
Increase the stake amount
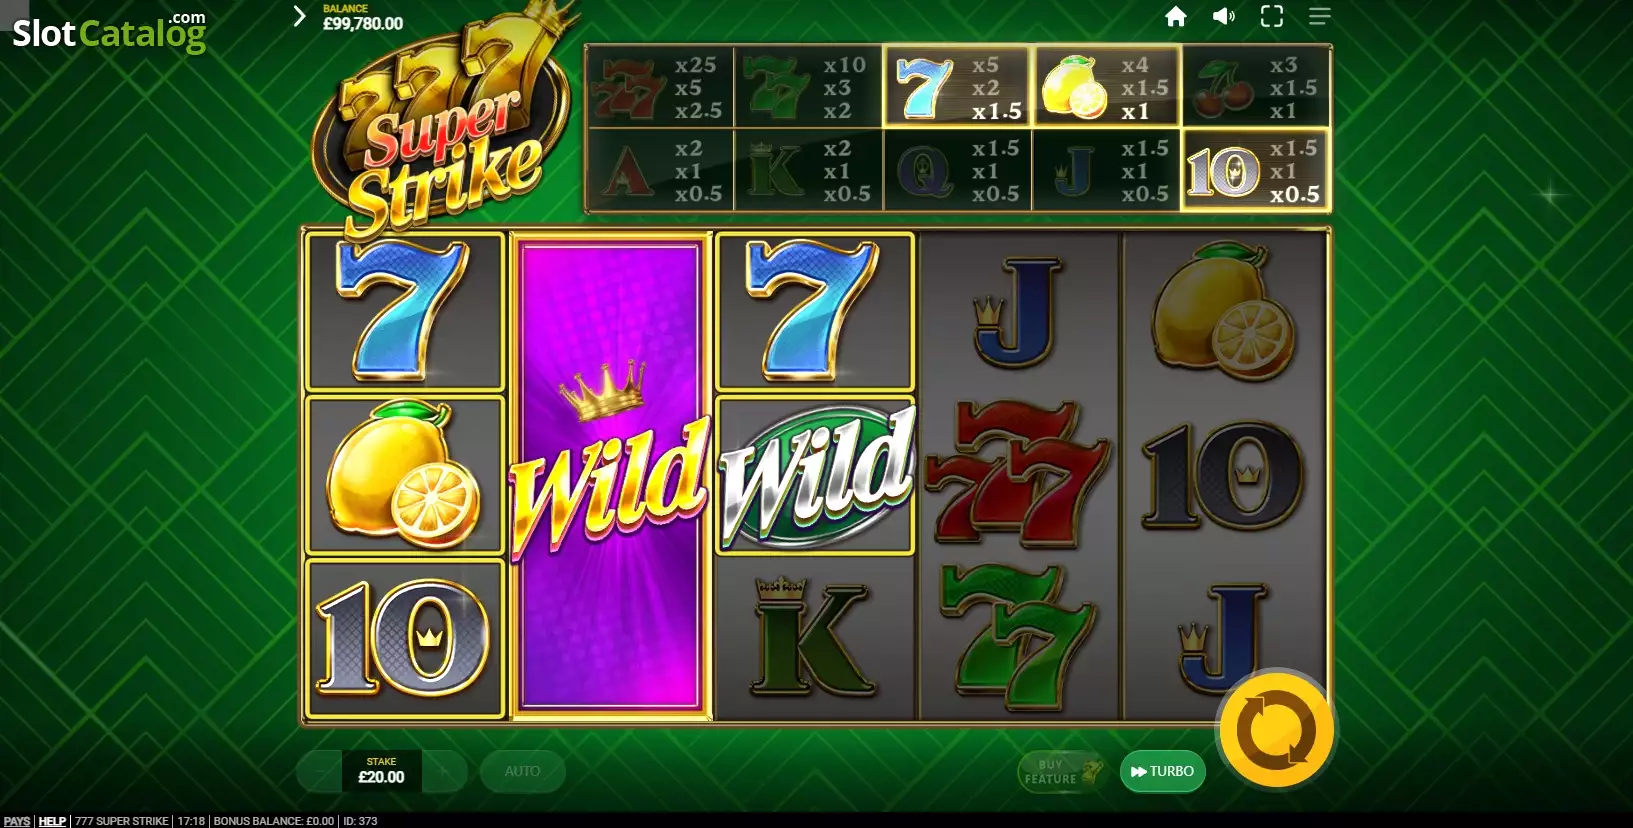444,771
